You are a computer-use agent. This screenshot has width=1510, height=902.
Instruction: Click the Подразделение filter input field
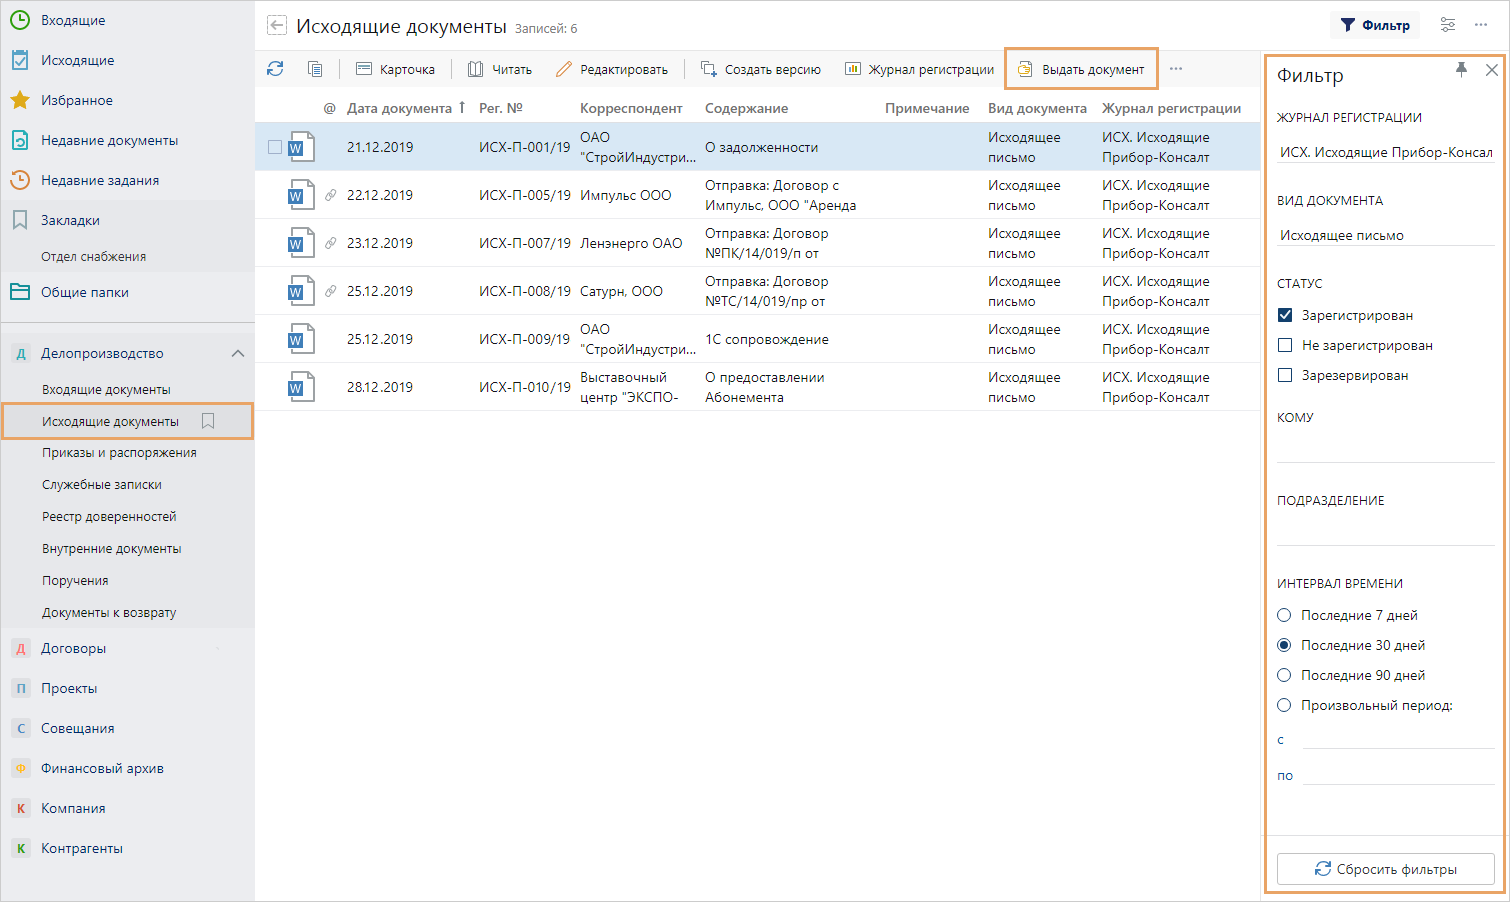(1385, 531)
